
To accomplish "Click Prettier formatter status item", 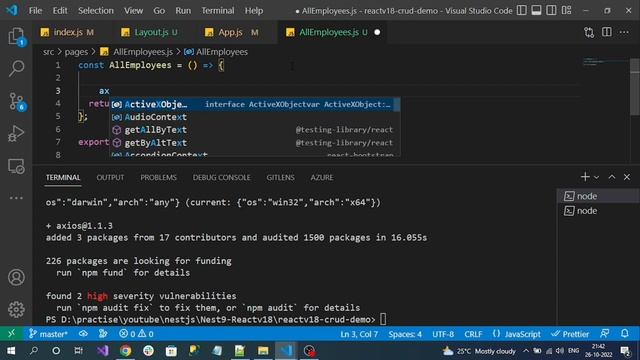I will point(570,334).
